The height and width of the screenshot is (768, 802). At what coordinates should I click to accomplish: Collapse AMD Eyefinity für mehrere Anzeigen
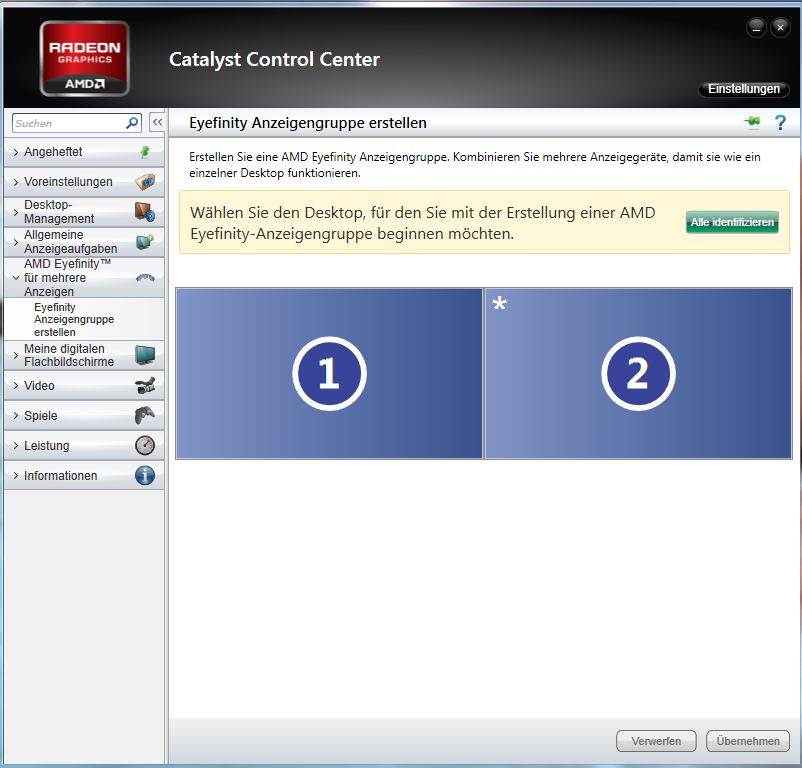(x=16, y=278)
